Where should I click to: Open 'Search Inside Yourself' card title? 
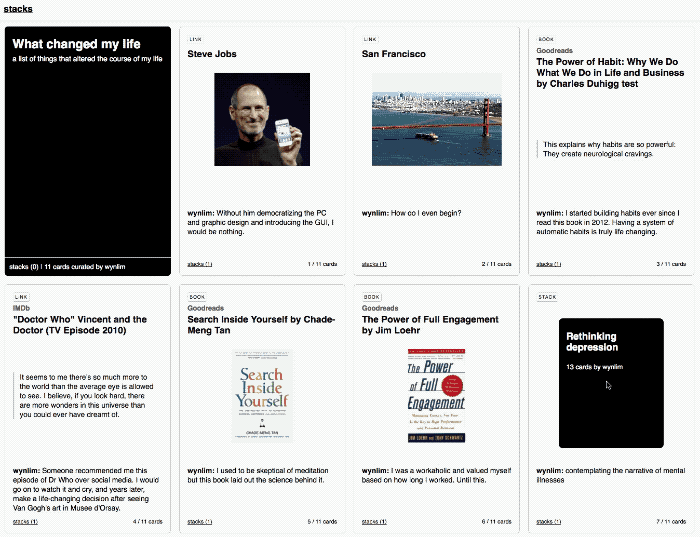tap(261, 325)
